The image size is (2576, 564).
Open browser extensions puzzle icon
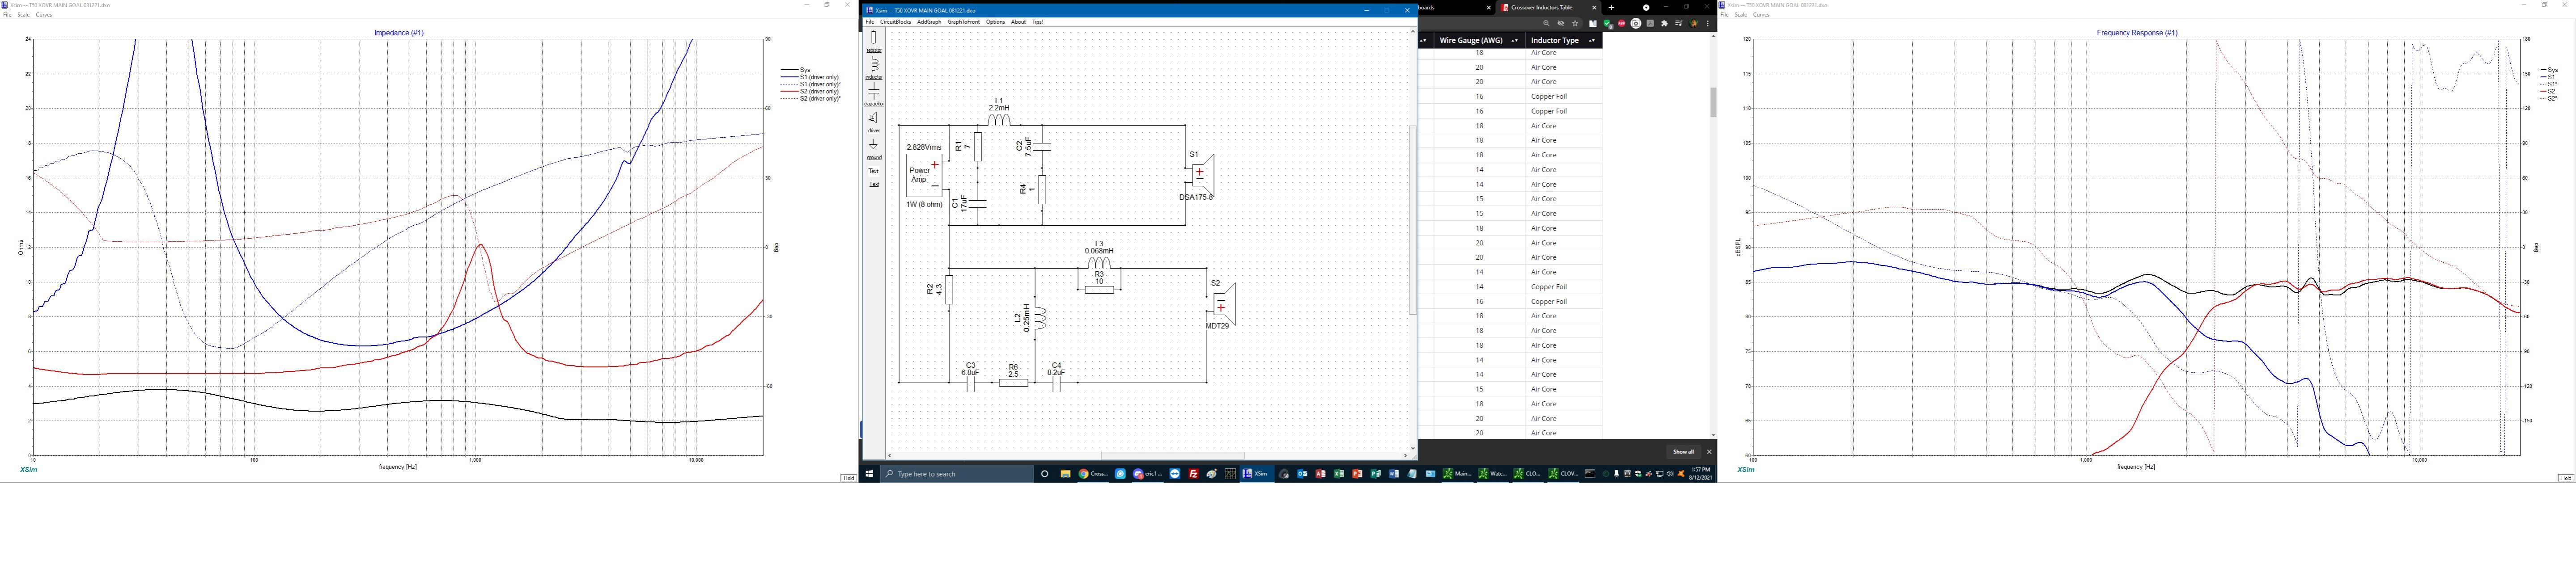(x=1664, y=23)
